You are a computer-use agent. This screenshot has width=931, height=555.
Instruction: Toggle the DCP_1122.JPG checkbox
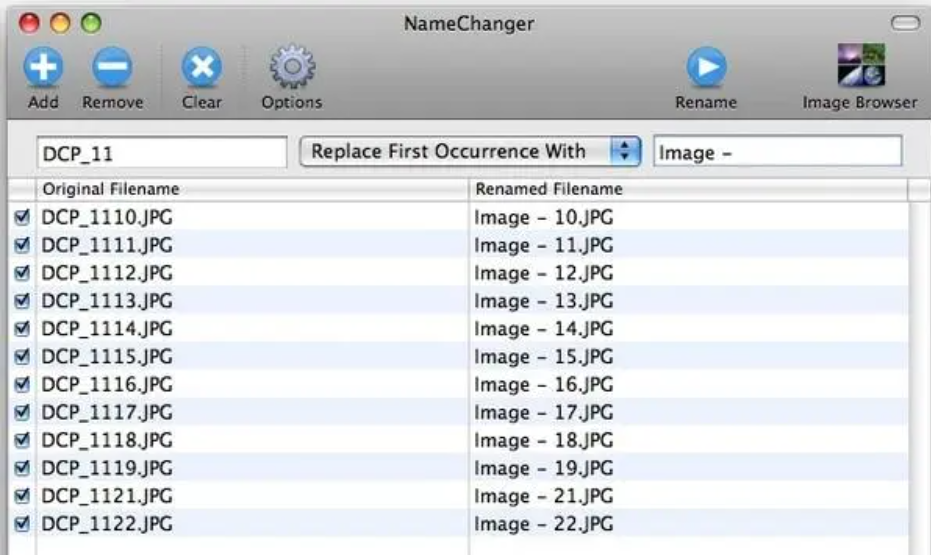pyautogui.click(x=23, y=524)
